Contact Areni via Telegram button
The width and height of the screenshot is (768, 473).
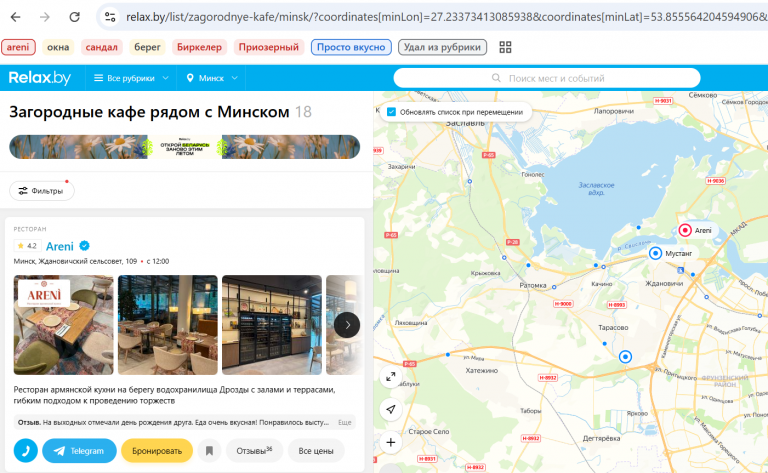[x=79, y=451]
